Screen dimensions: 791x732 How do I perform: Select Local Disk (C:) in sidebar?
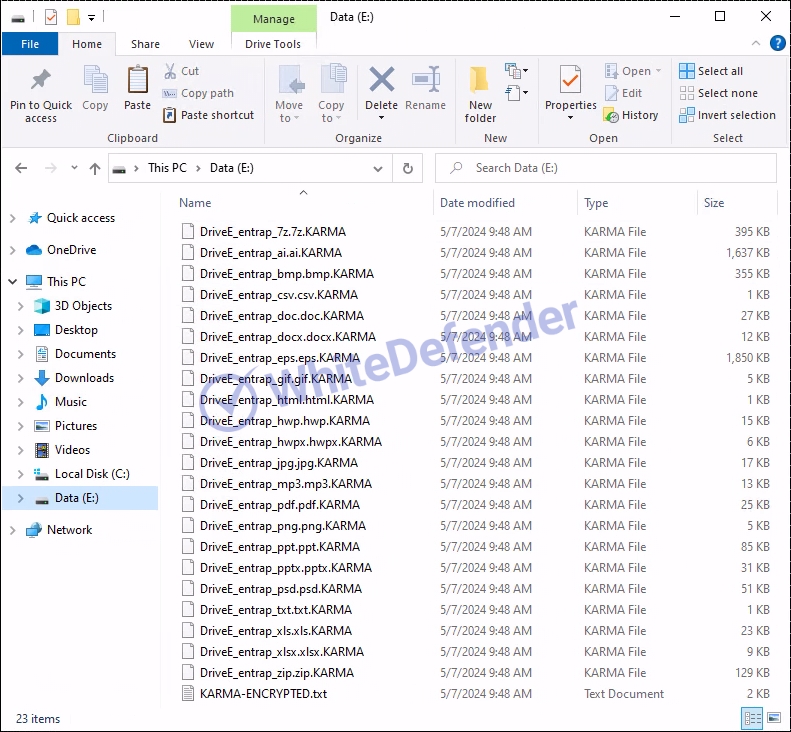click(92, 474)
